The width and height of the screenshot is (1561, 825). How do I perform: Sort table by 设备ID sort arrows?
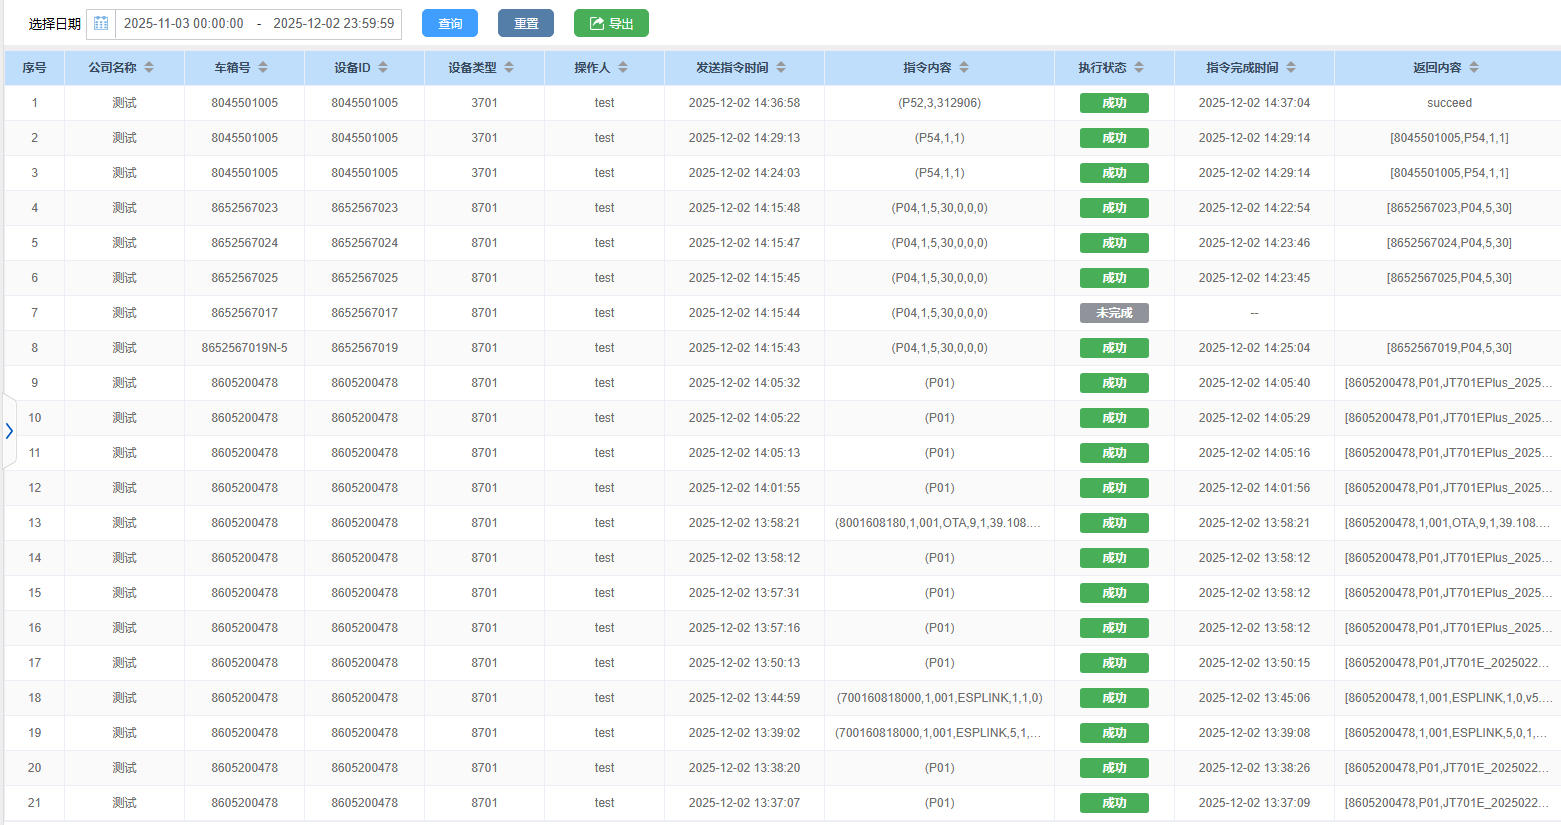[x=383, y=68]
